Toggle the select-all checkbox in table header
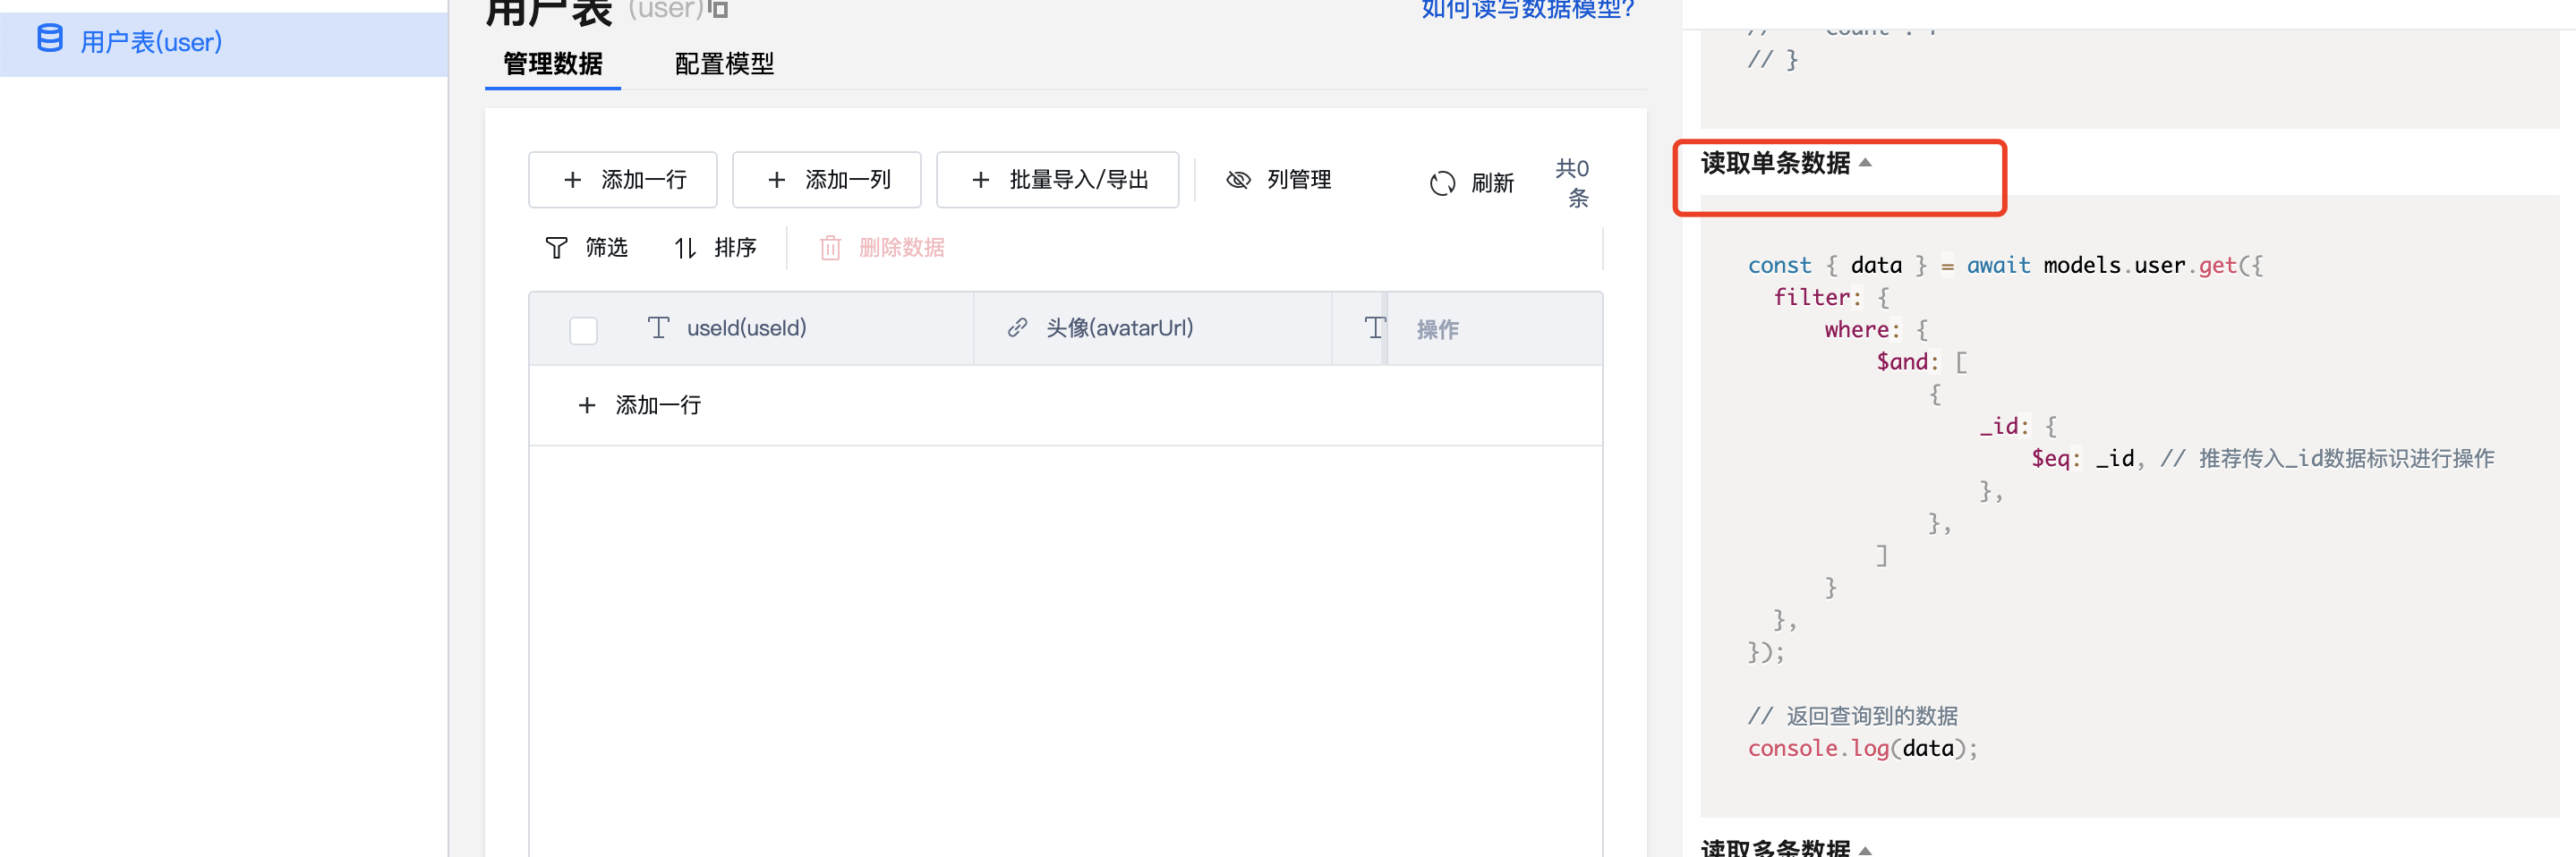Screen dimensions: 2576x857 pyautogui.click(x=583, y=330)
